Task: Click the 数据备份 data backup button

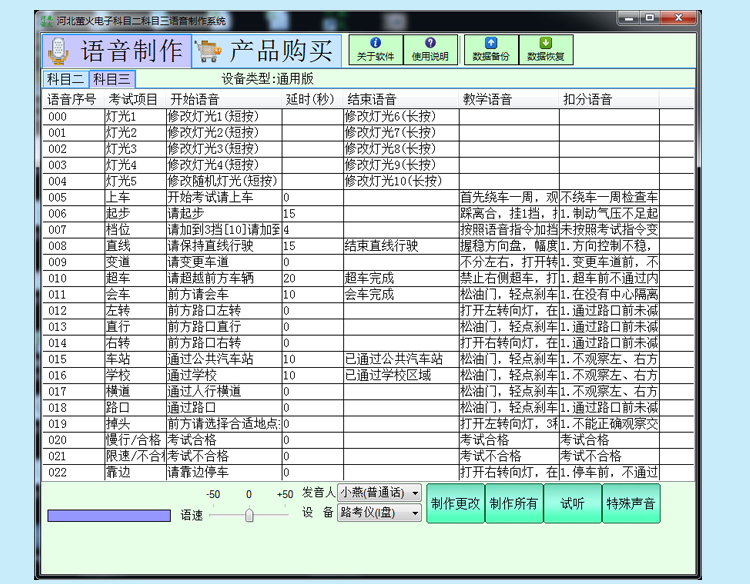Action: tap(491, 49)
